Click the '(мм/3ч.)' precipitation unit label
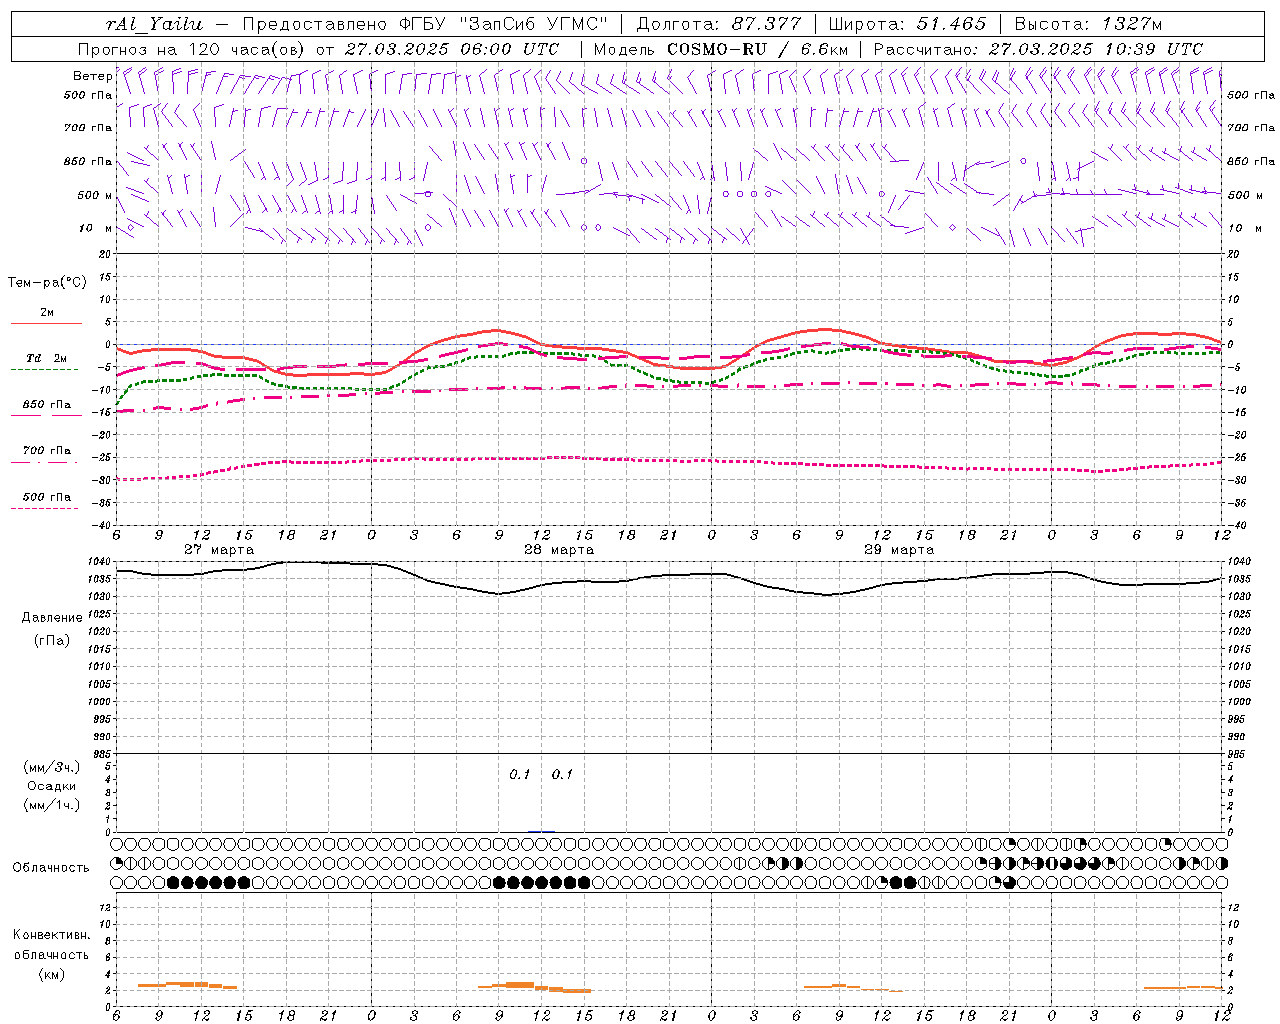This screenshot has height=1024, width=1280. coord(52,768)
